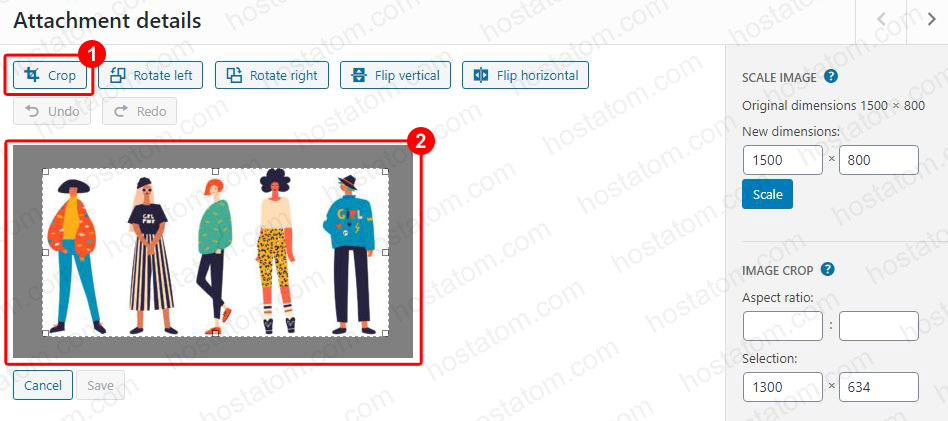The image size is (948, 421).
Task: Rotate the image left
Action: 151,76
